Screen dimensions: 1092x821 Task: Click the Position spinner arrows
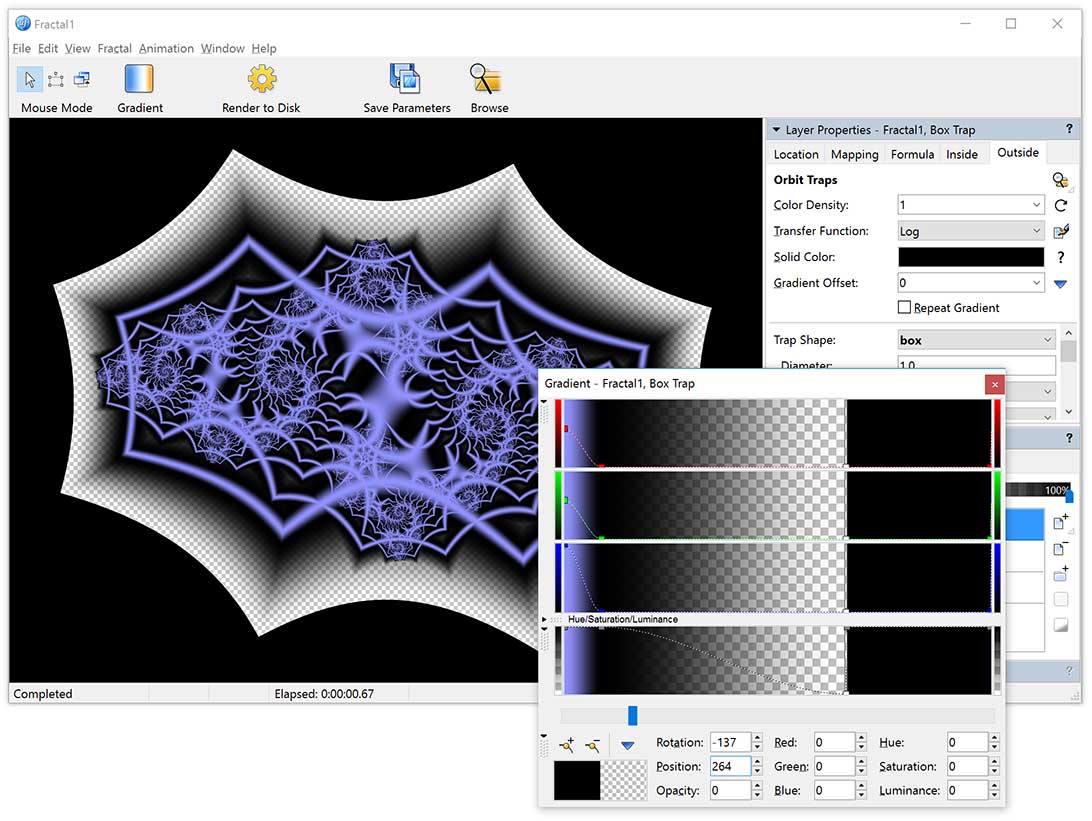pyautogui.click(x=758, y=766)
